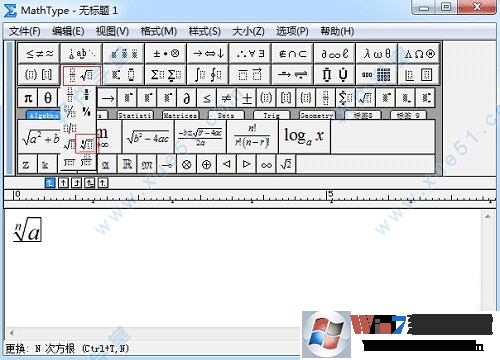Open the arrow symbols palette

coord(208,53)
